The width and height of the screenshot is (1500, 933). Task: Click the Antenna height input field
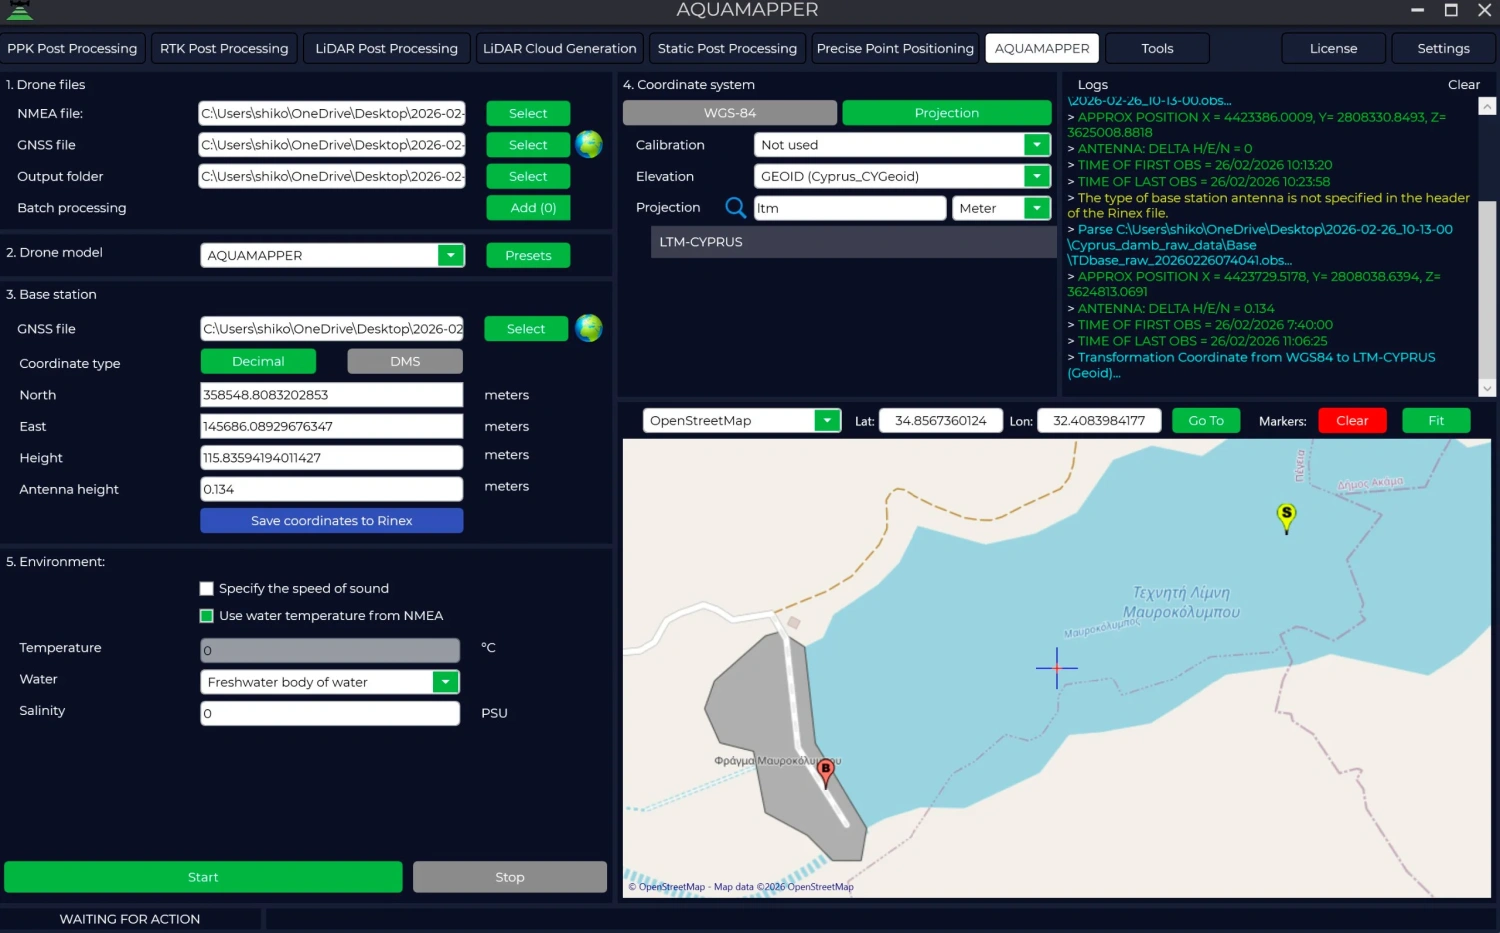coord(332,489)
